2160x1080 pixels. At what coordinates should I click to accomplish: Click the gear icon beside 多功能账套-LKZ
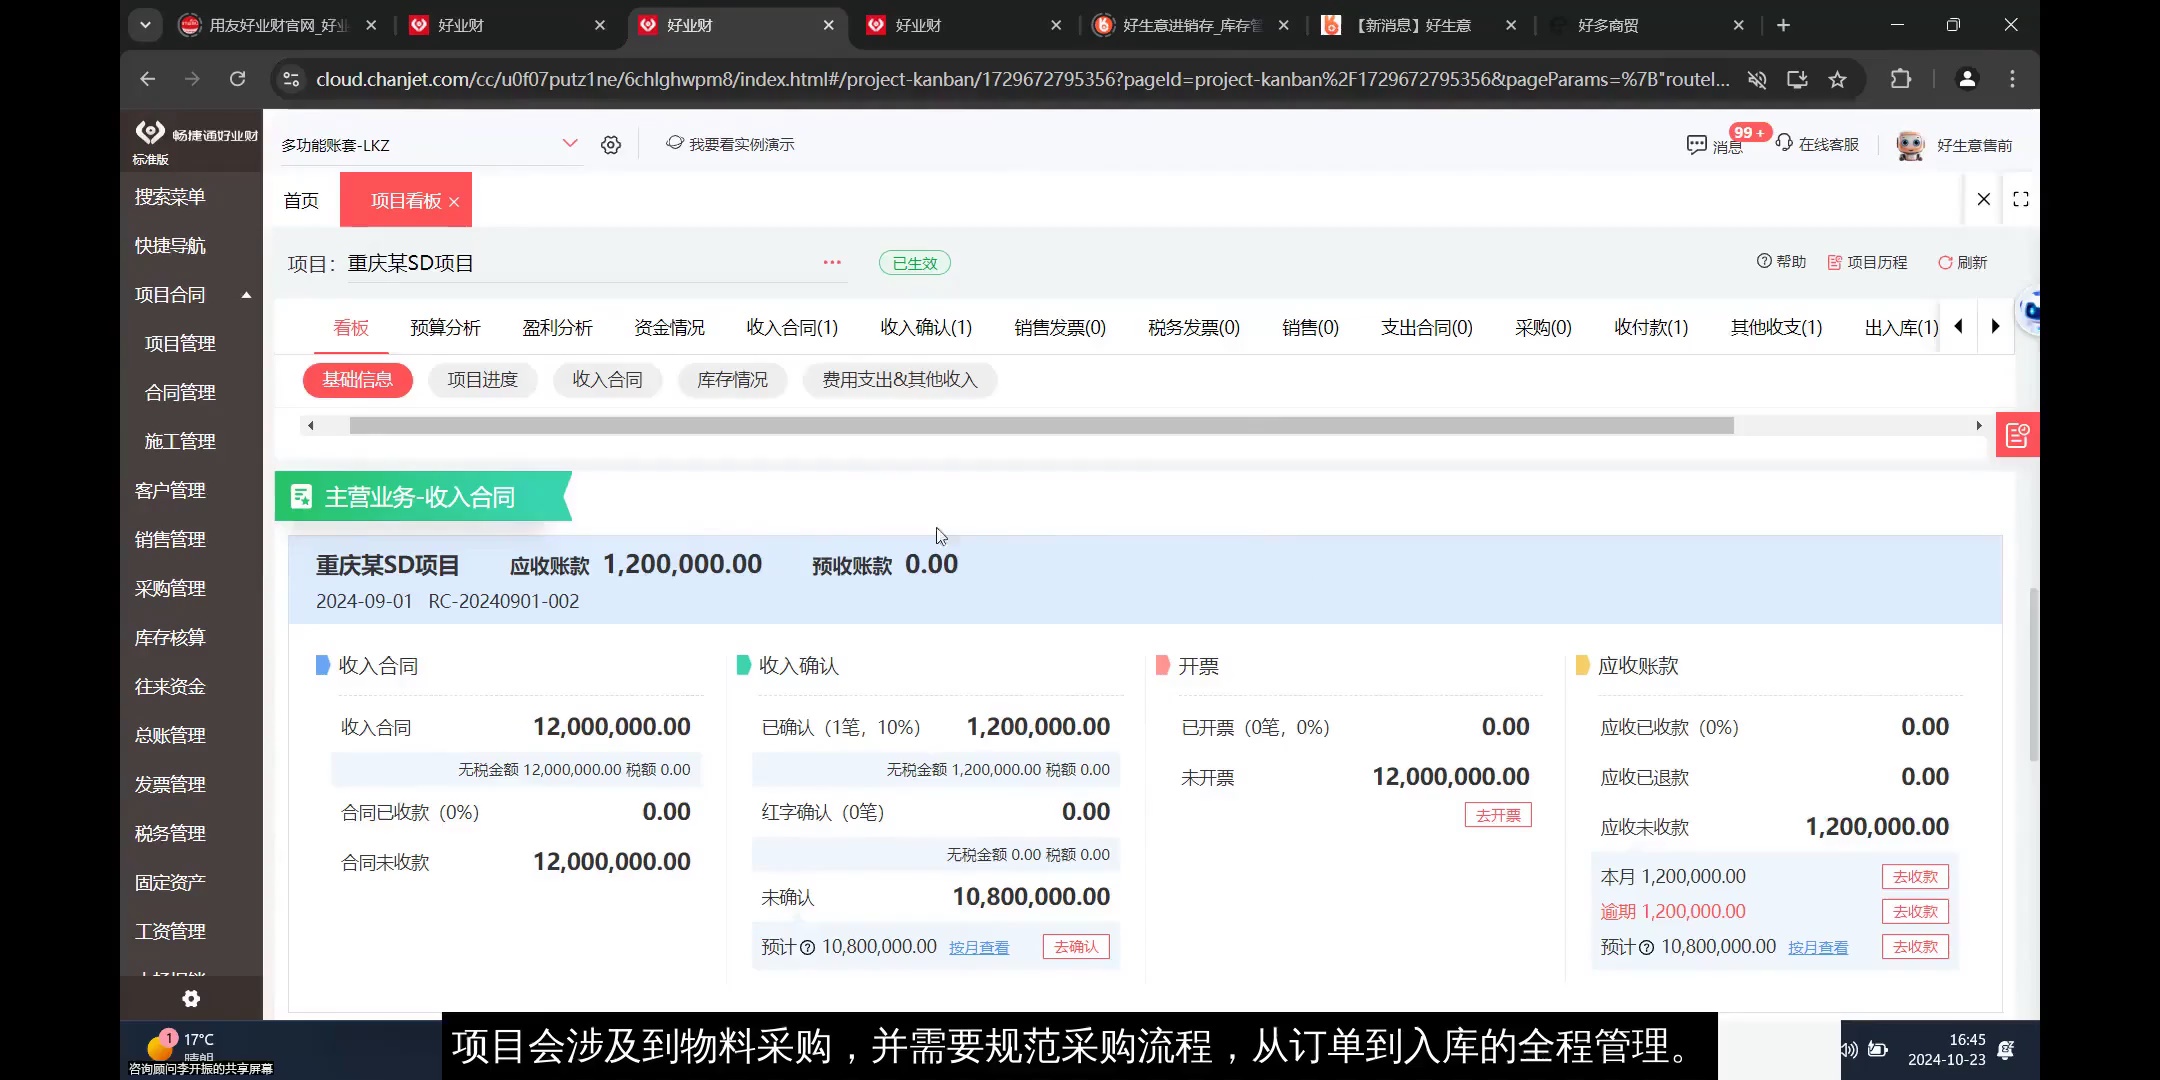(611, 144)
